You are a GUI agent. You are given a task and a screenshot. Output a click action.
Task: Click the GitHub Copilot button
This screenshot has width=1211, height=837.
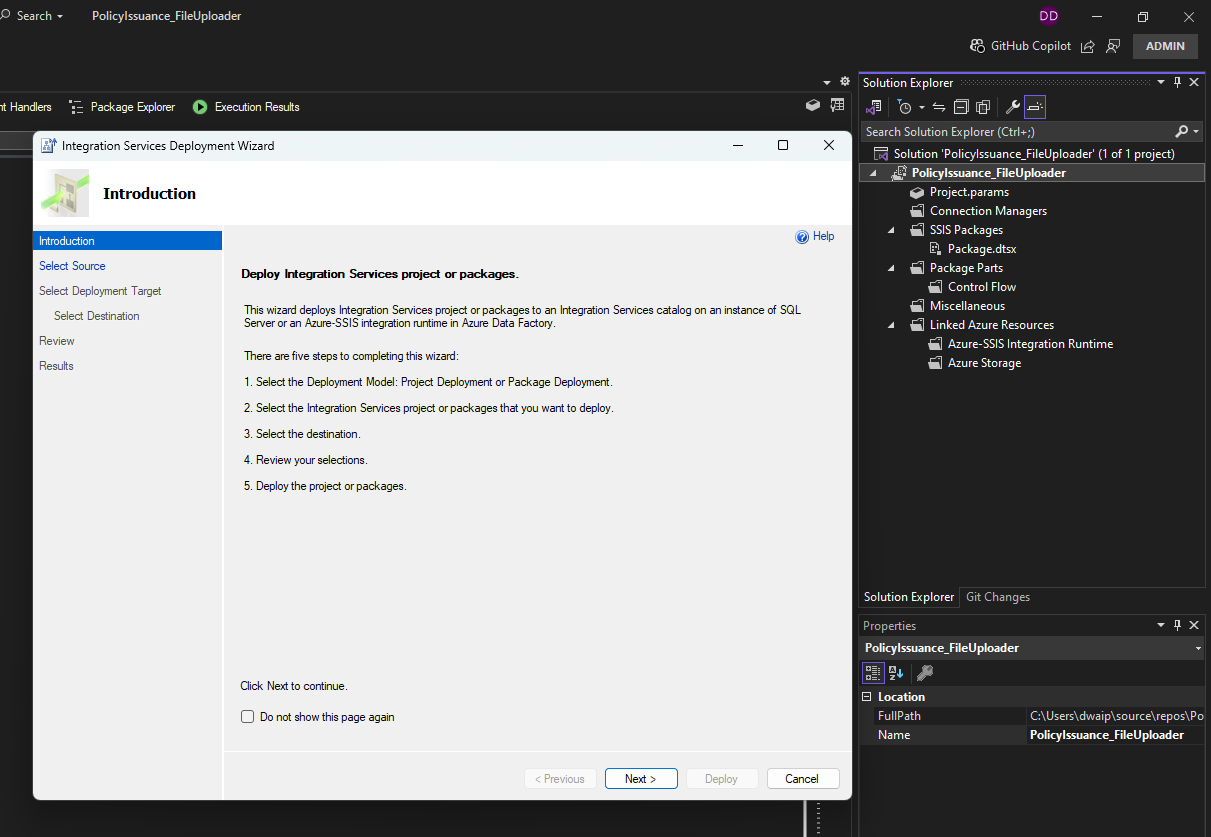[1020, 46]
